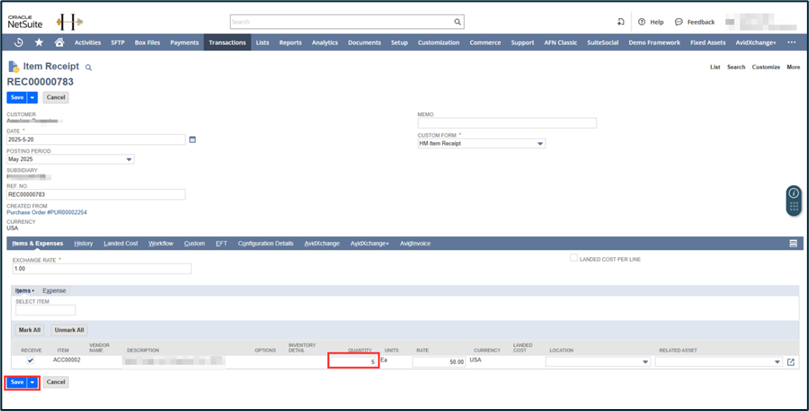Click the top Save button
Screen dimensions: 809x411
pyautogui.click(x=17, y=97)
